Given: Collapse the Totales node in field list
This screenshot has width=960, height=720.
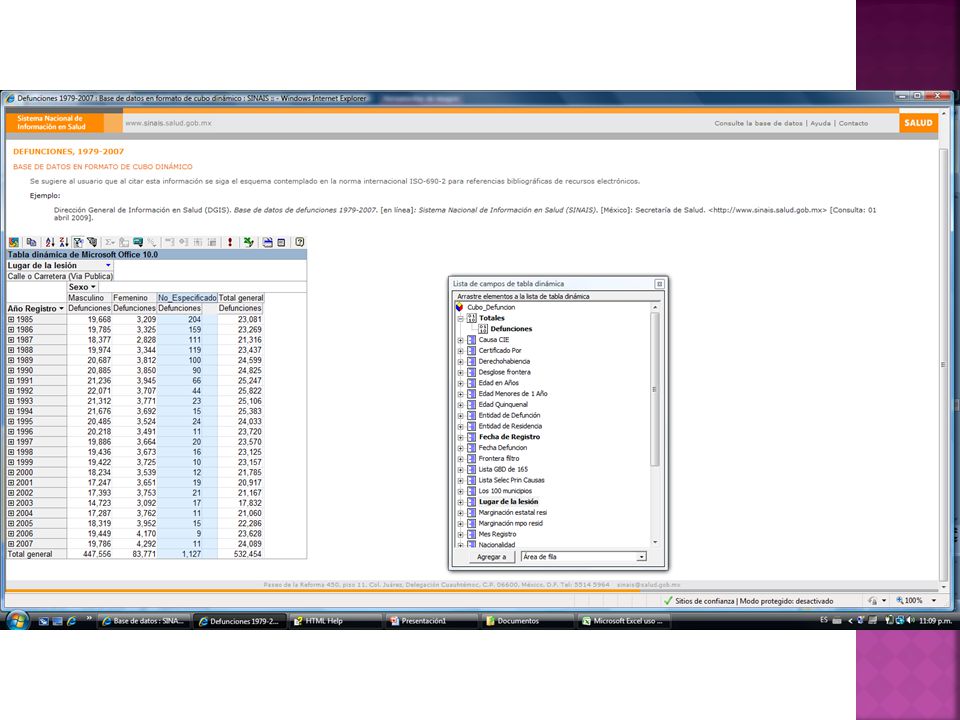Looking at the screenshot, I should [x=460, y=318].
